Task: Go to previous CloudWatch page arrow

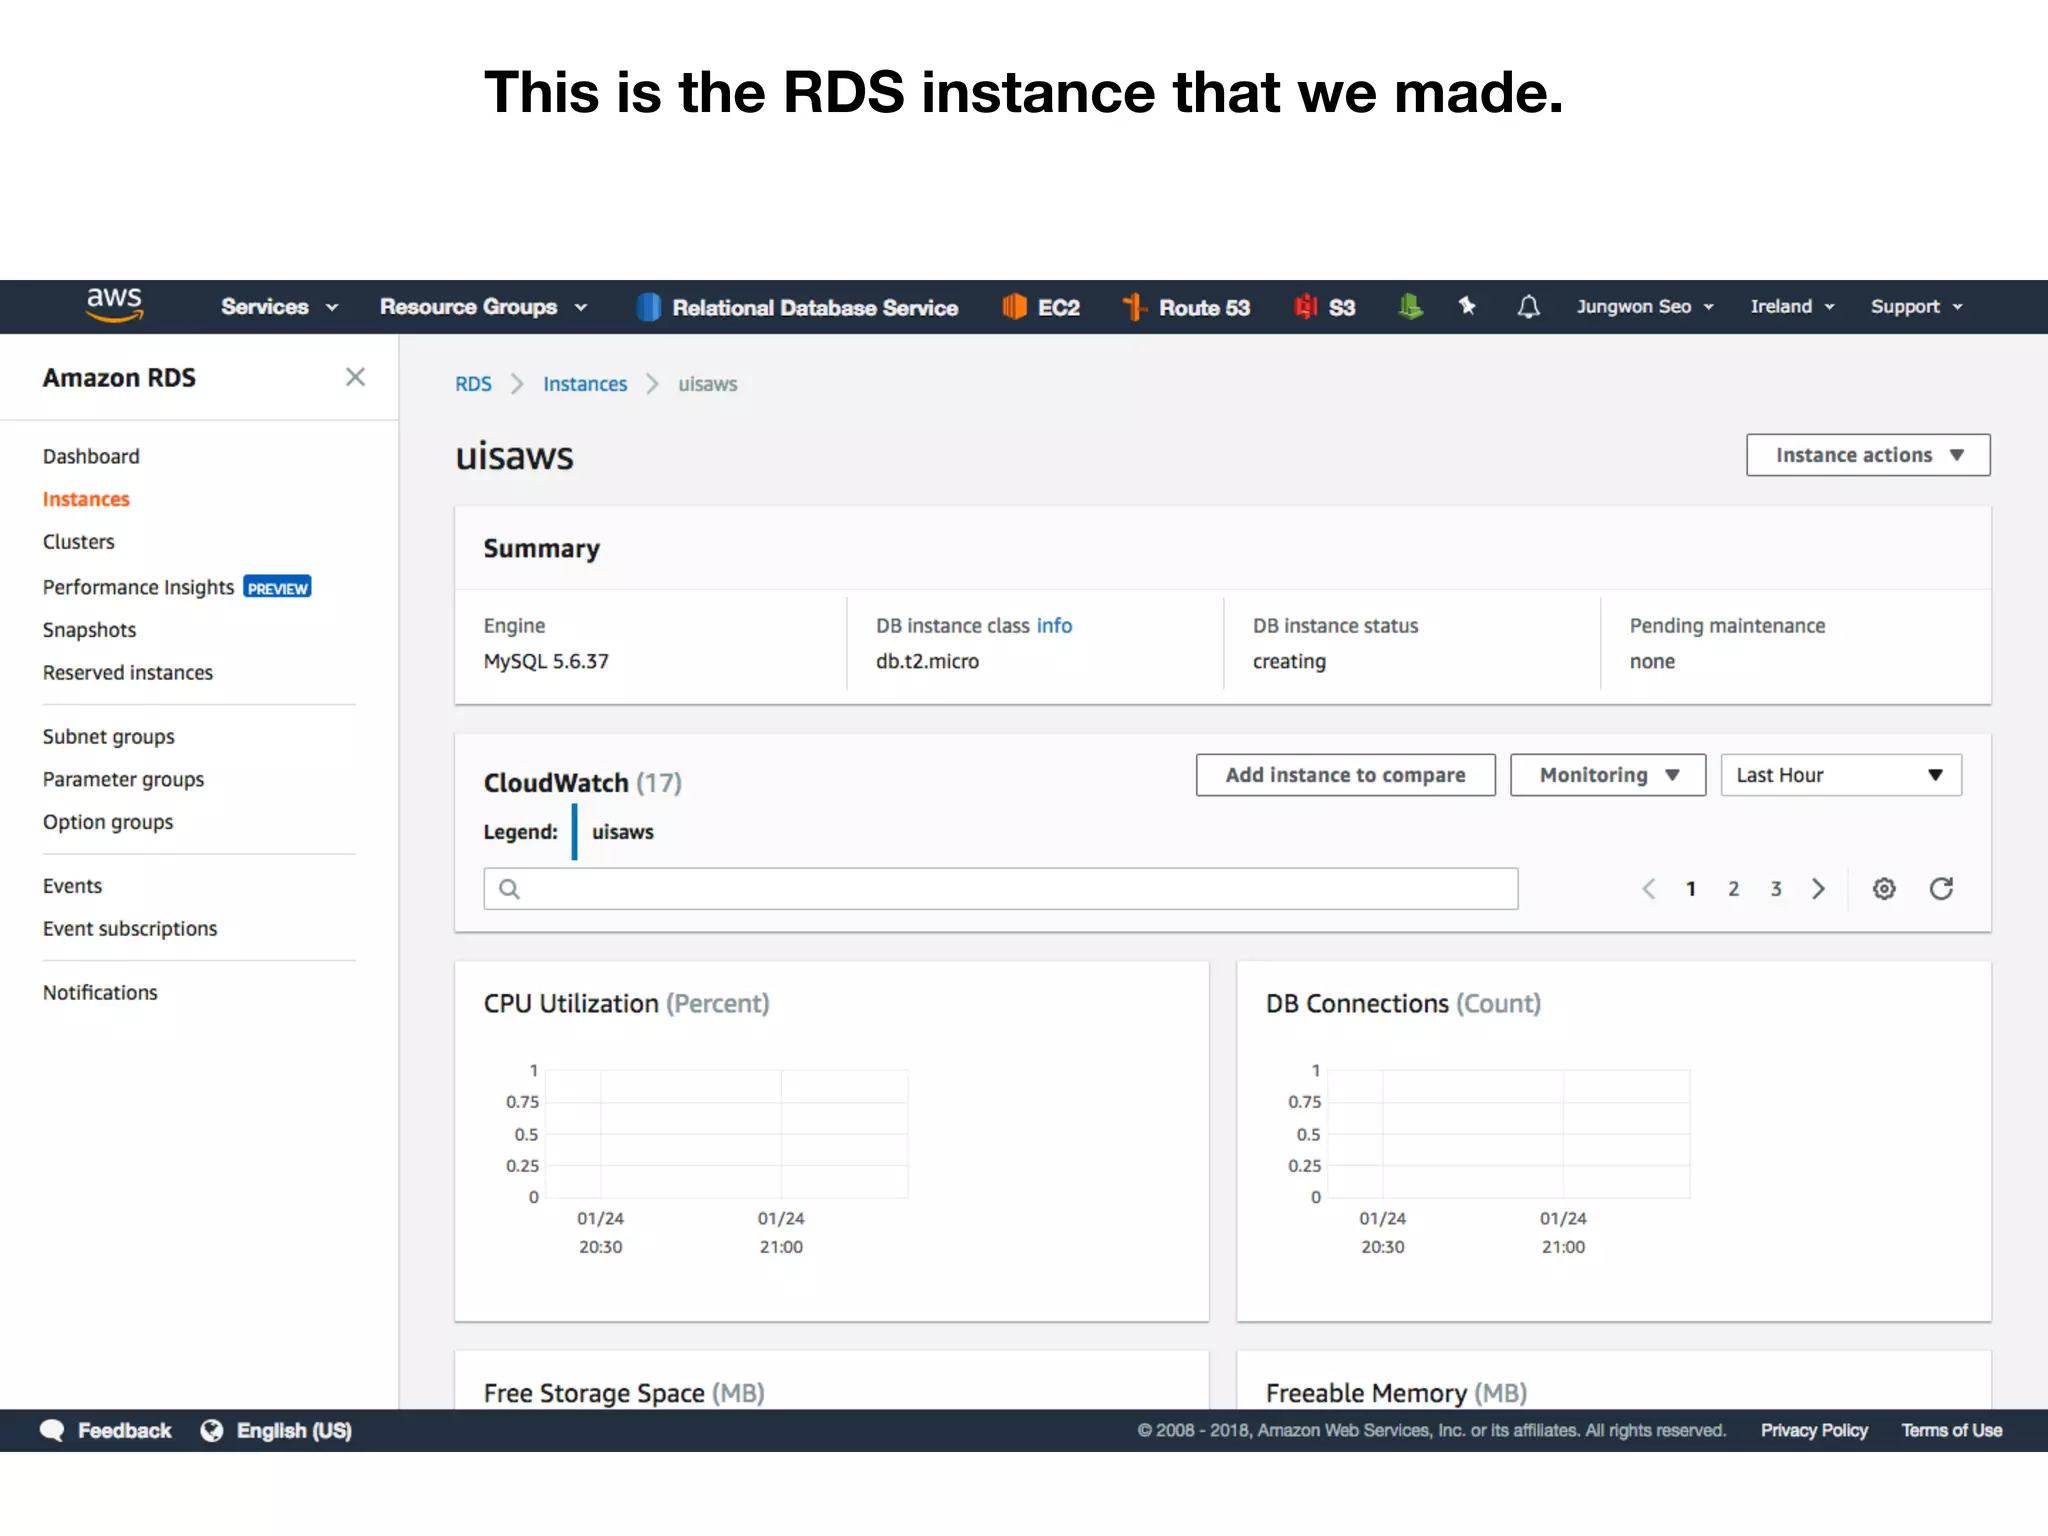Action: coord(1649,888)
